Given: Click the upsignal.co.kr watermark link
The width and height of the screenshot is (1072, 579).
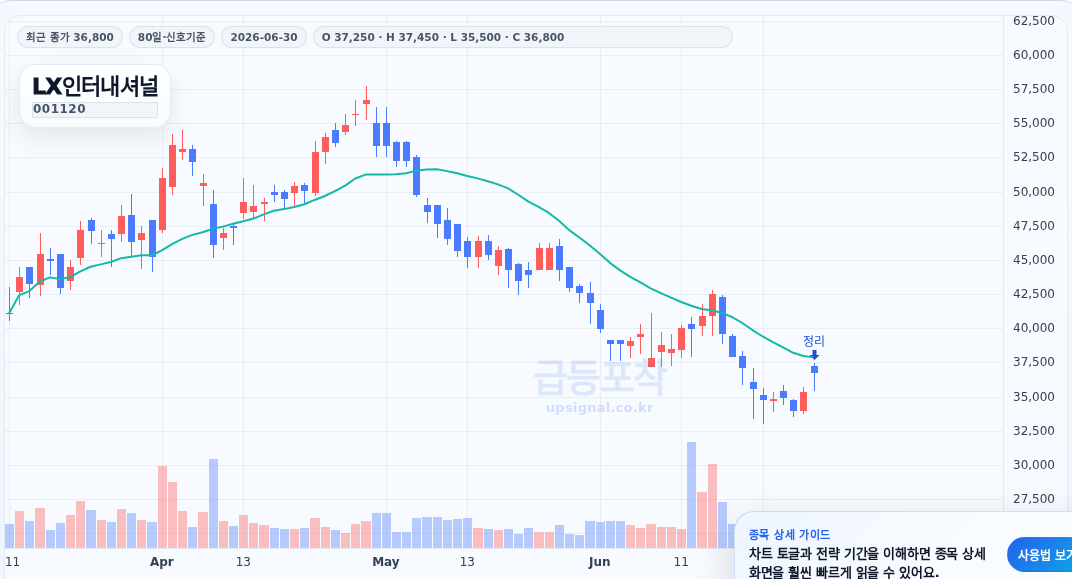Looking at the screenshot, I should [x=600, y=408].
